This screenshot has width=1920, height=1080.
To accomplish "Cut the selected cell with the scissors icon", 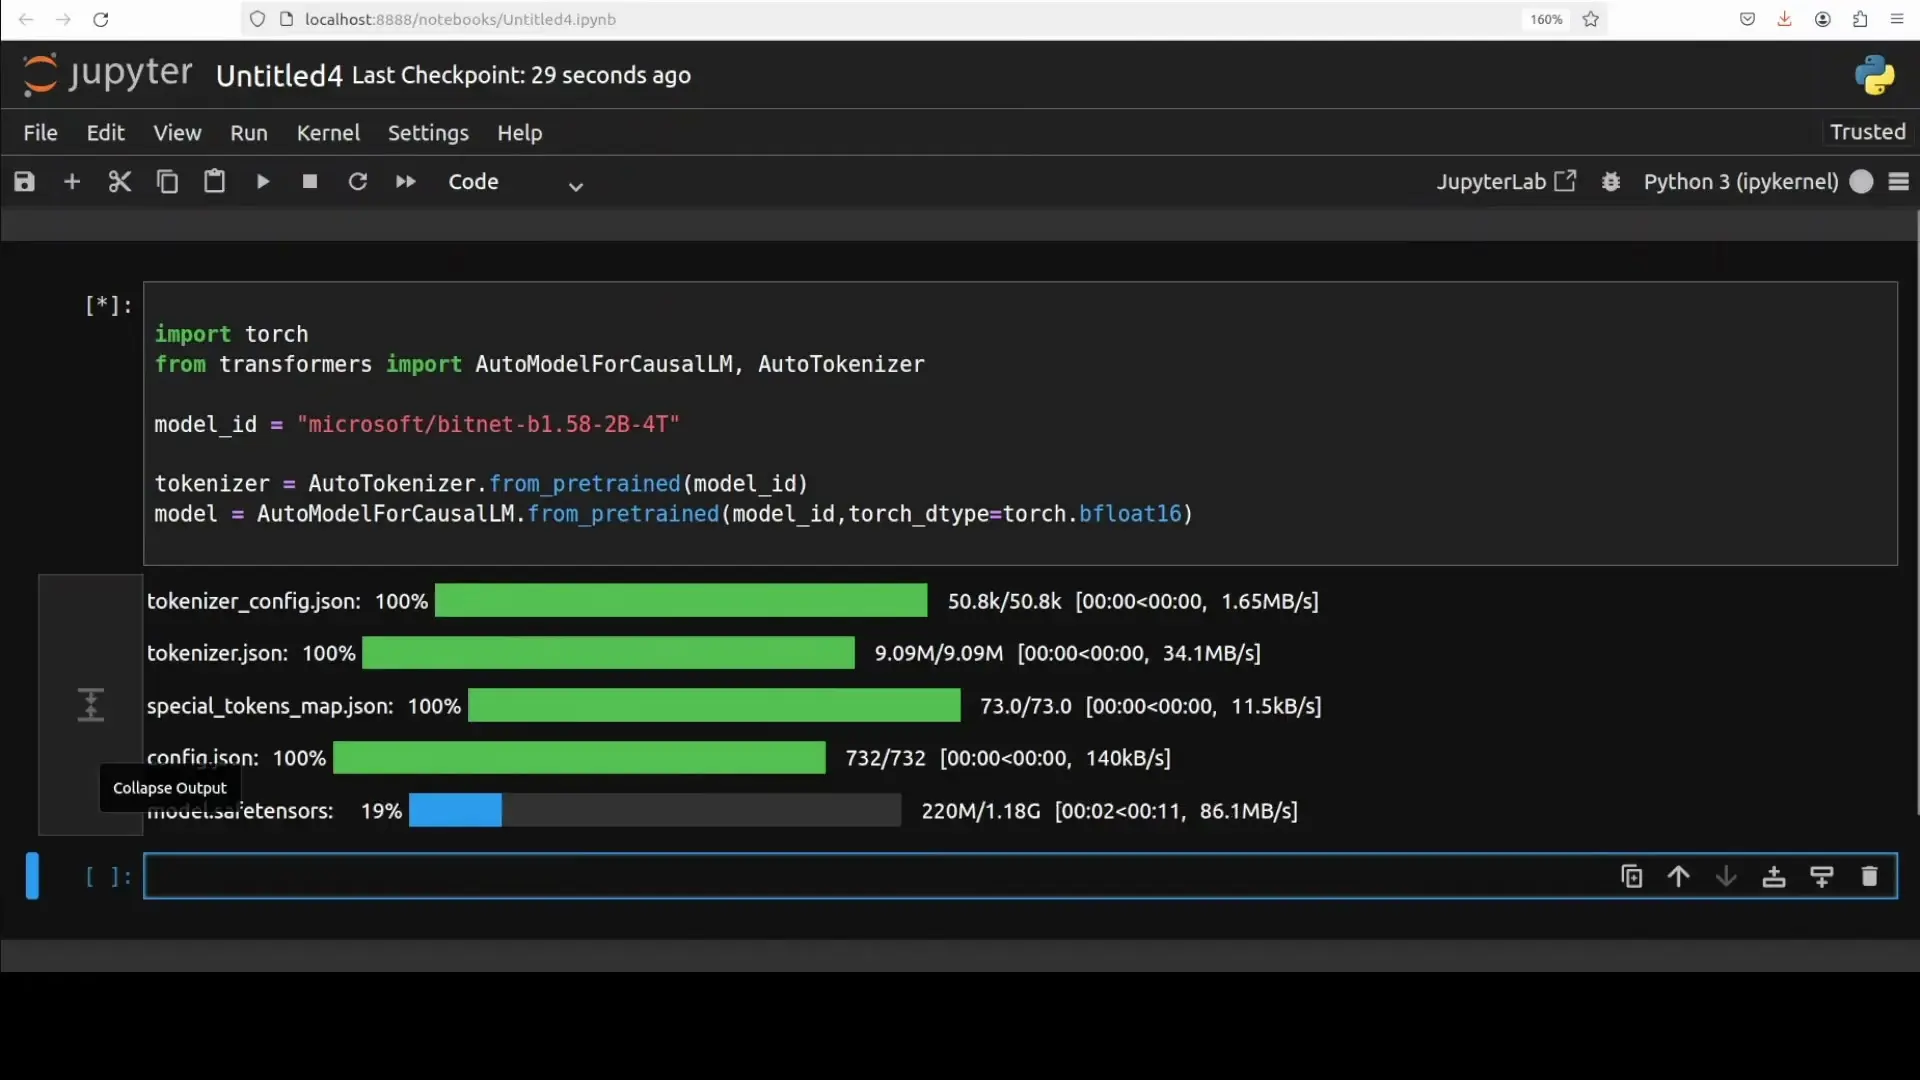I will click(x=120, y=182).
